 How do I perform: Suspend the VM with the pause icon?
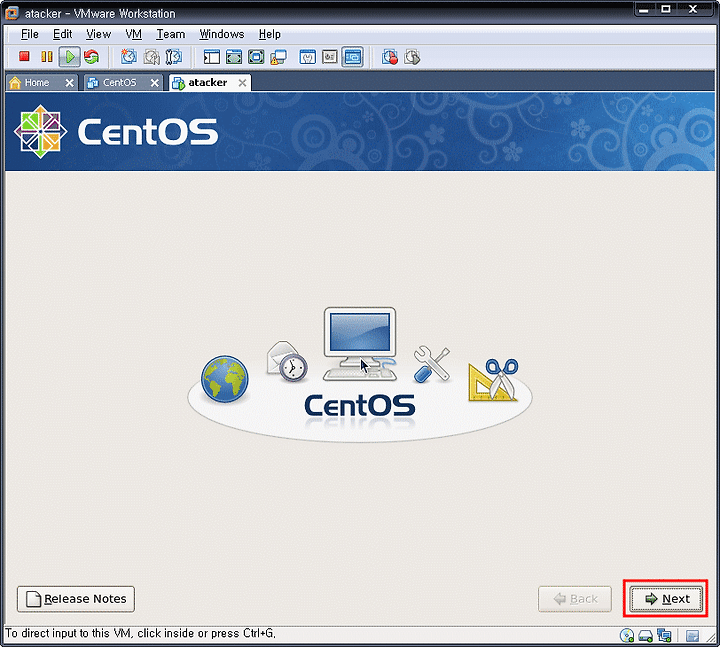pyautogui.click(x=46, y=57)
